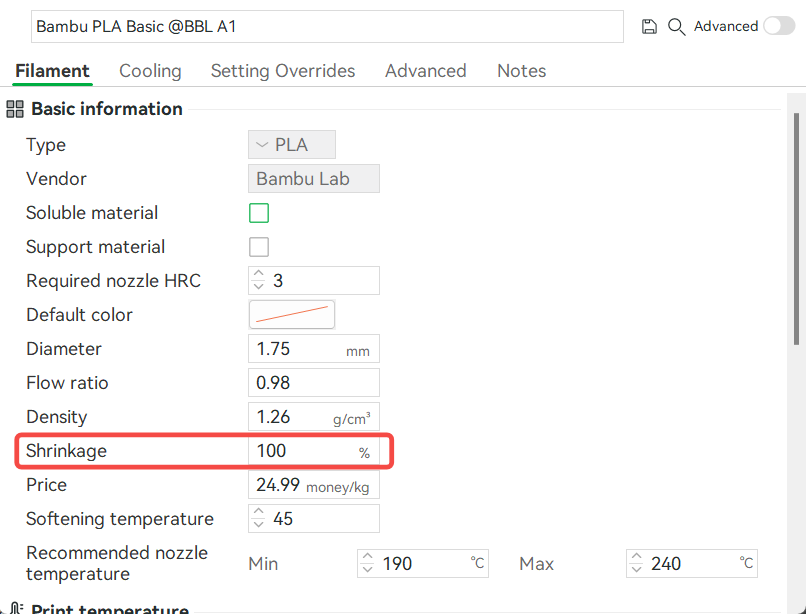The image size is (806, 614).
Task: Open the Advanced tab
Action: tap(426, 70)
